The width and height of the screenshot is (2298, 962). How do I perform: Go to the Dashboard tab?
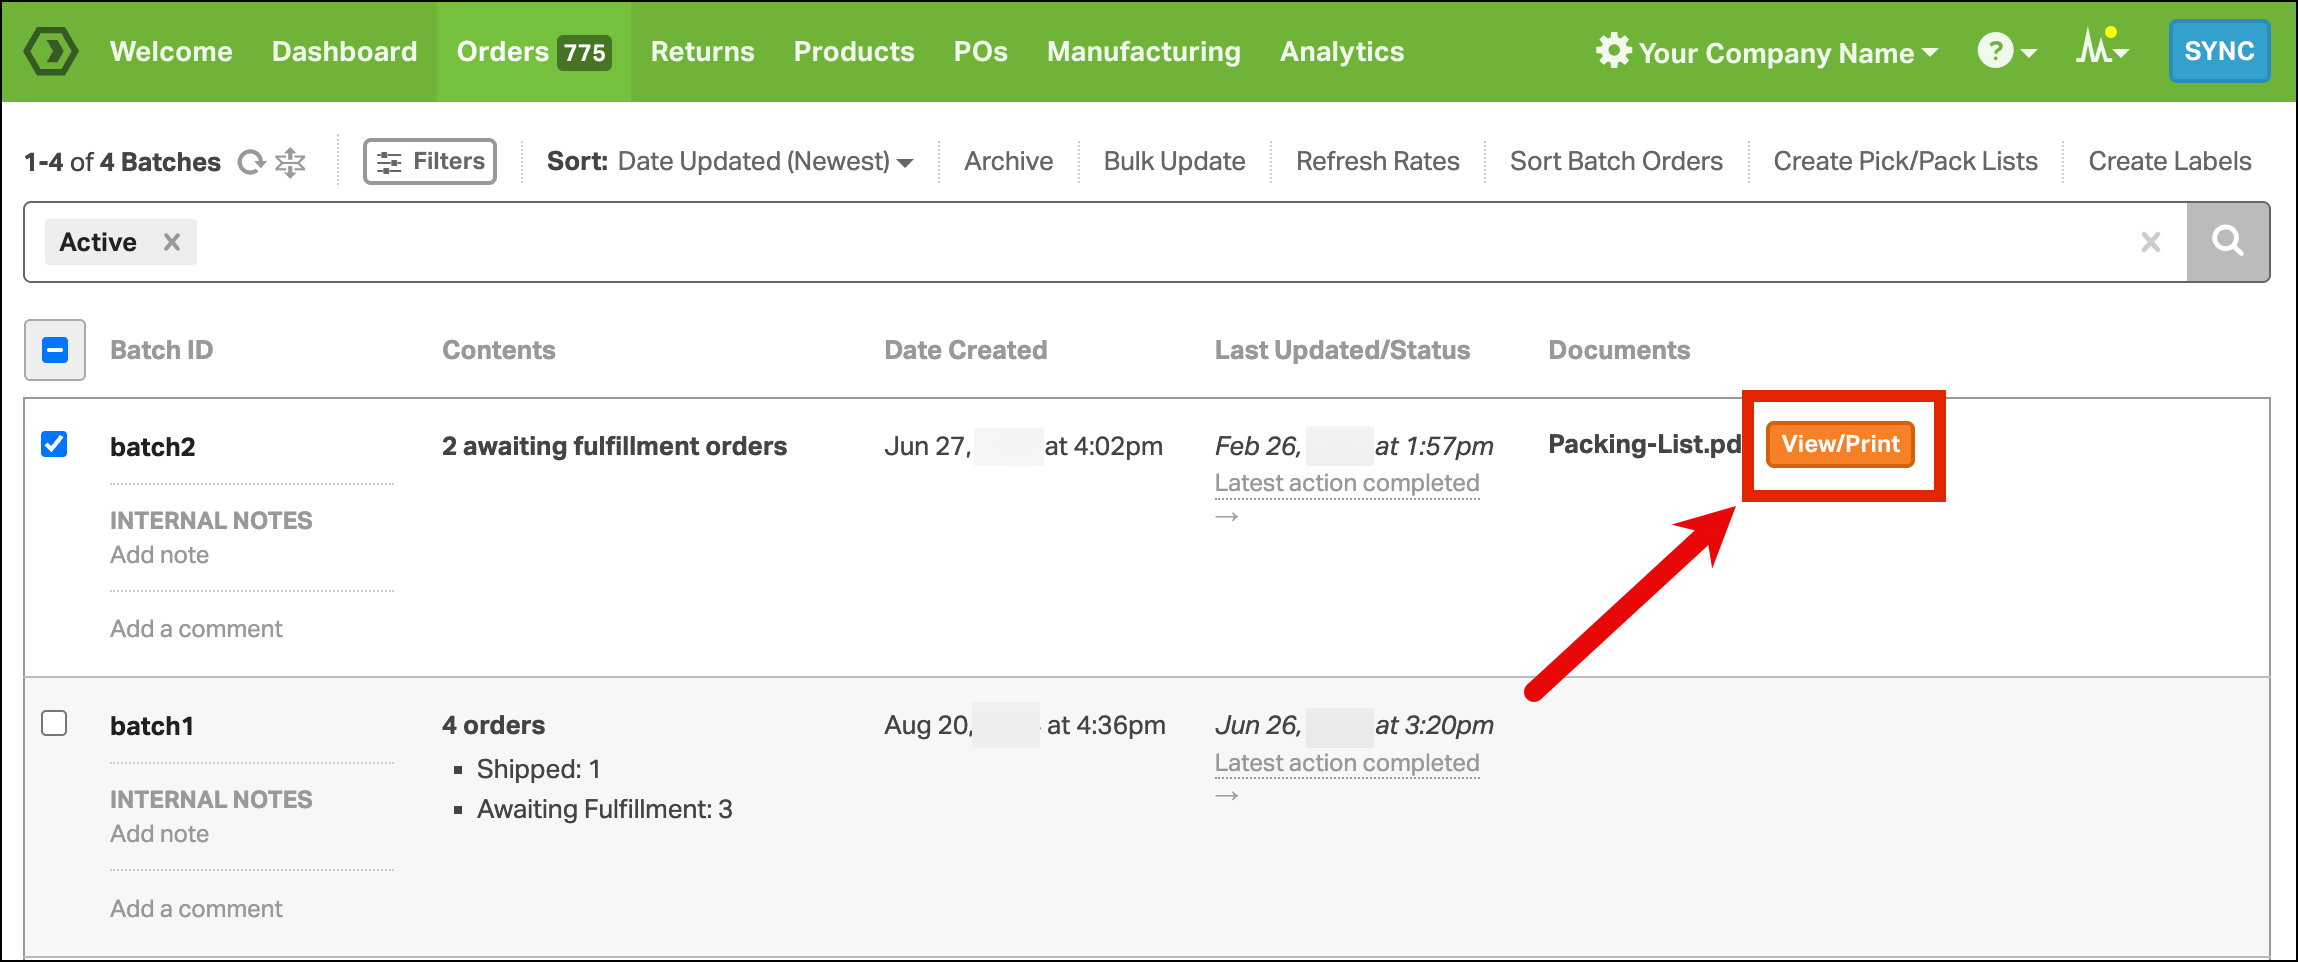tap(345, 51)
